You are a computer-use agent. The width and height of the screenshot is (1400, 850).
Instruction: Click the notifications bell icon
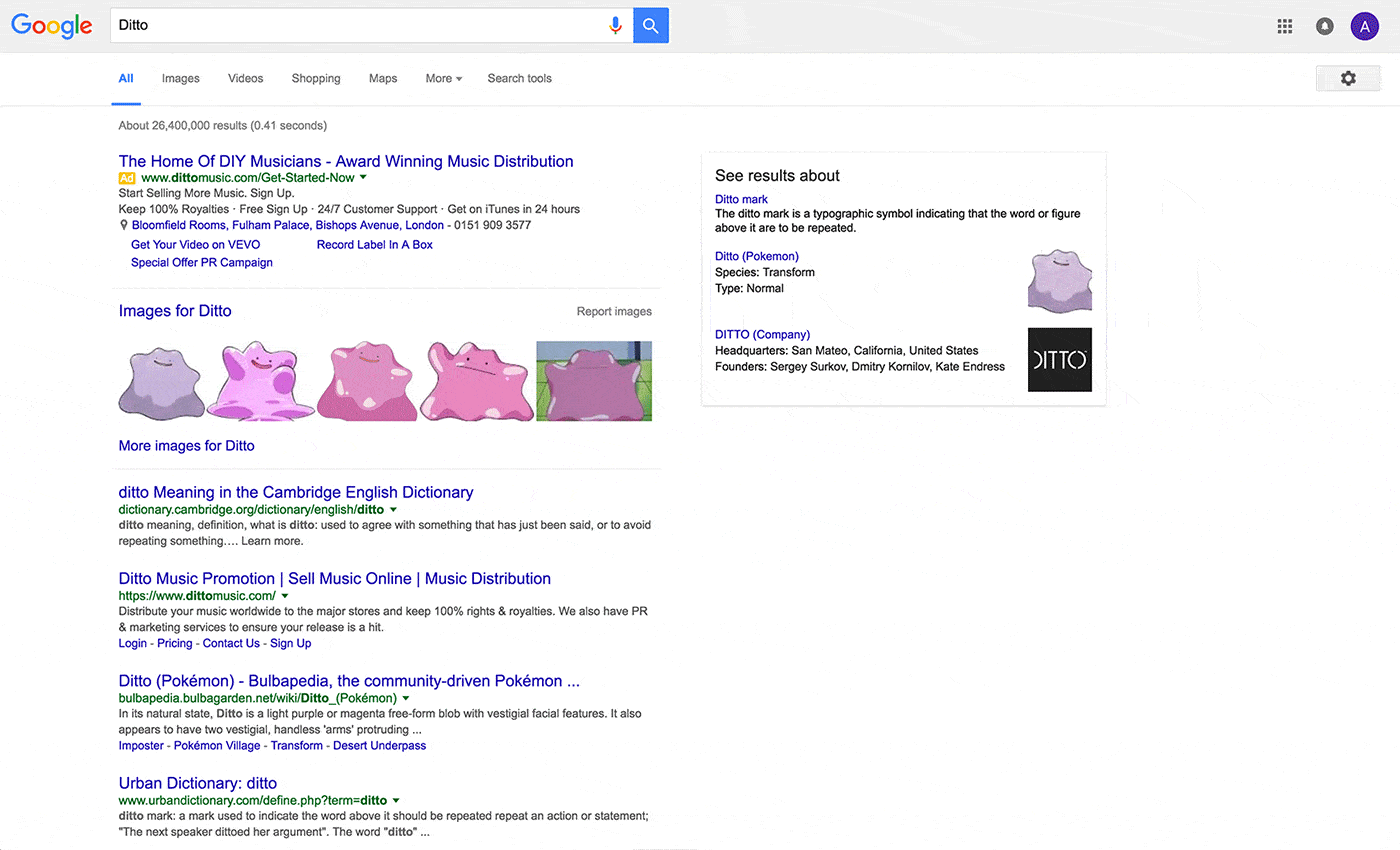tap(1324, 25)
